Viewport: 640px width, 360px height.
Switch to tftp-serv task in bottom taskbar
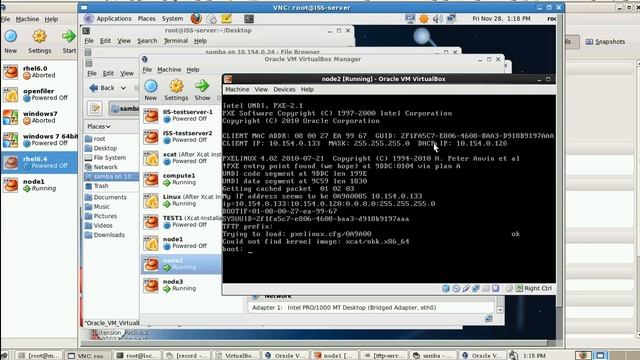click(384, 356)
